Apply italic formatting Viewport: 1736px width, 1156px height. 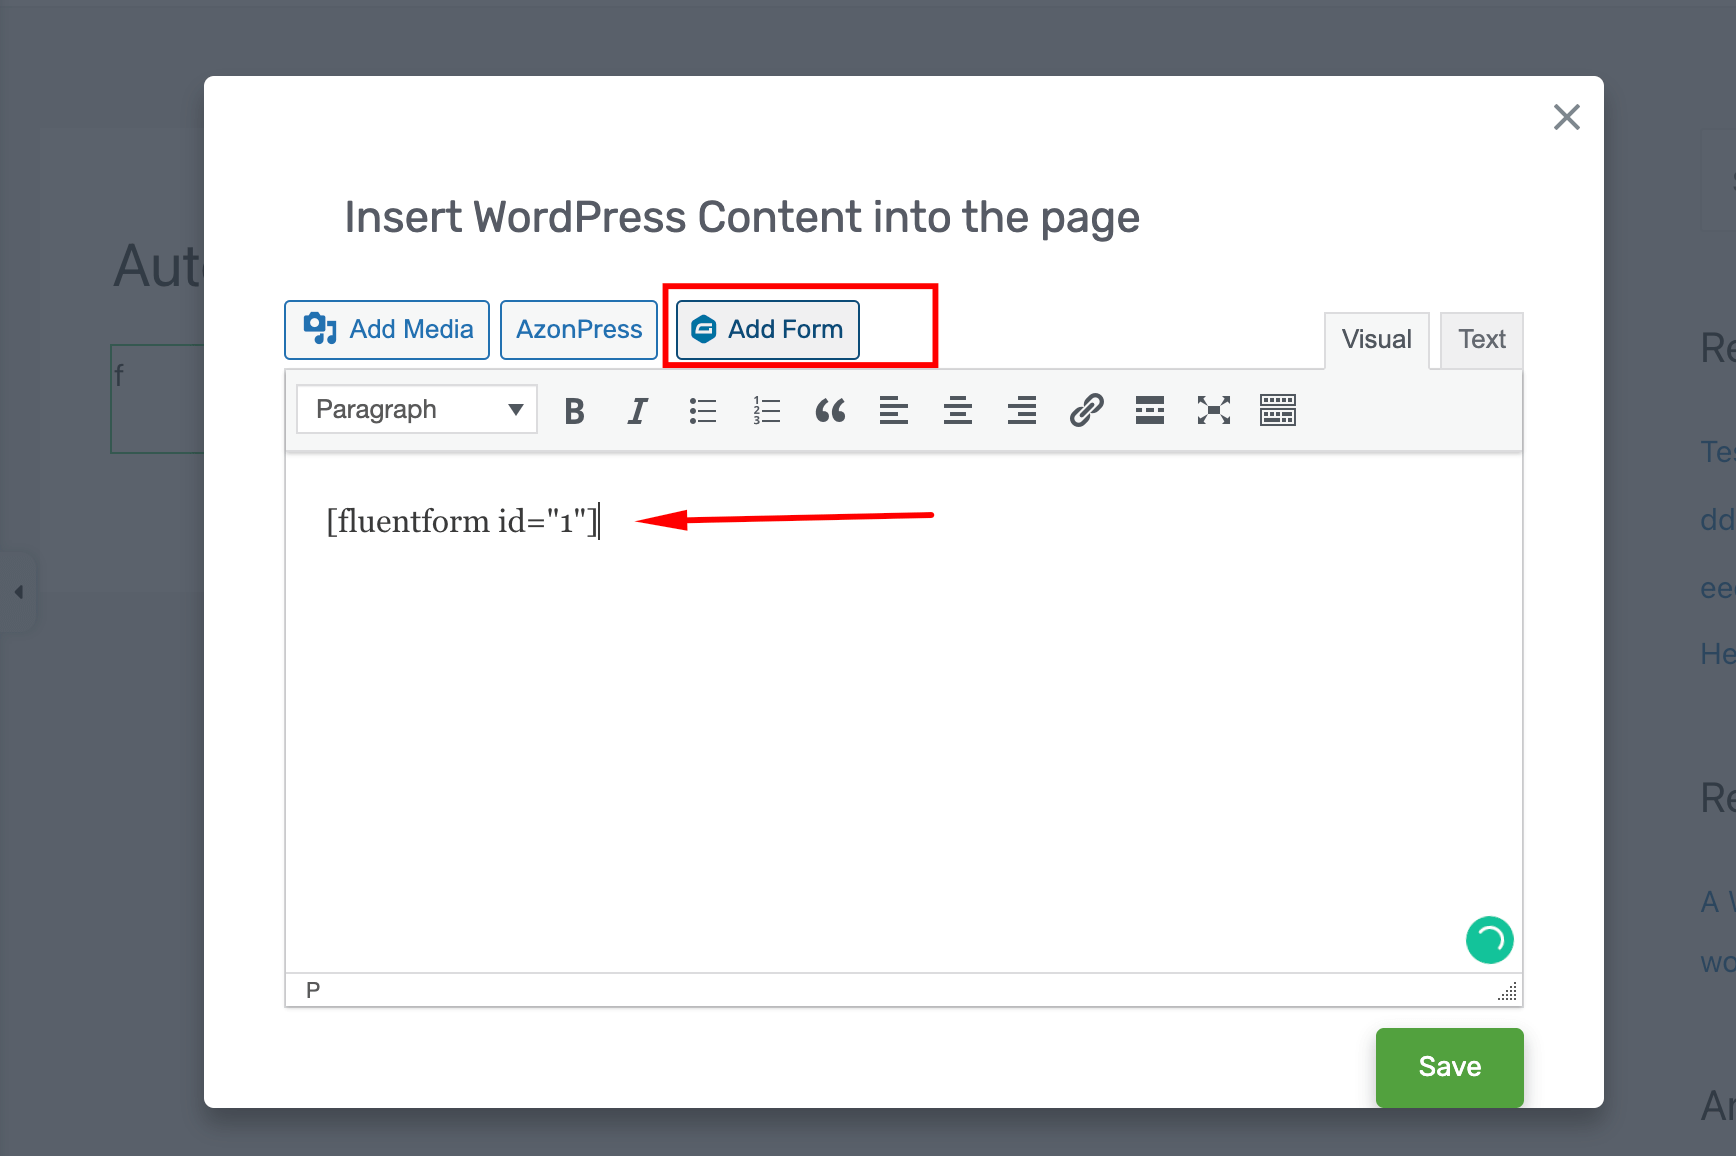pos(637,411)
